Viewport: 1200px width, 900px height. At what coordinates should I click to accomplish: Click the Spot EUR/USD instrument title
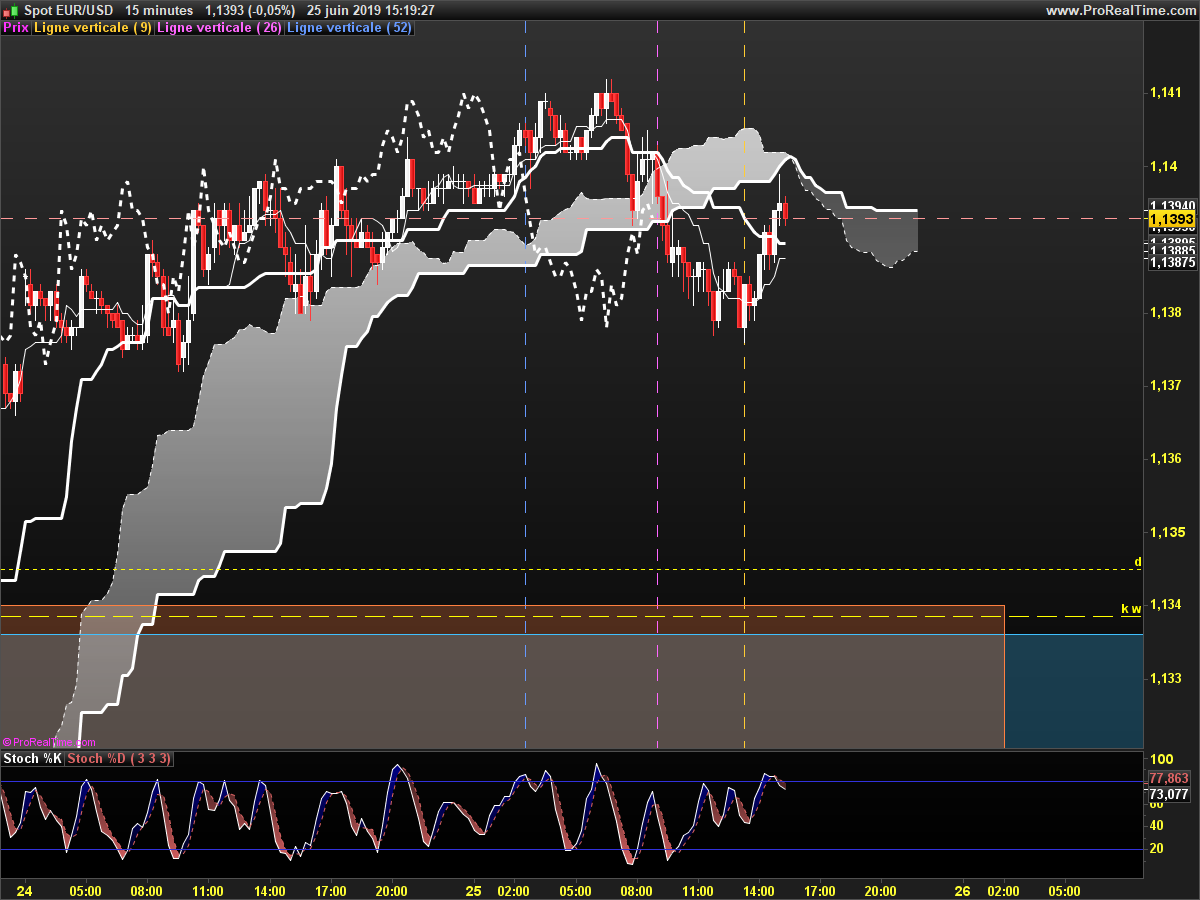(x=68, y=10)
